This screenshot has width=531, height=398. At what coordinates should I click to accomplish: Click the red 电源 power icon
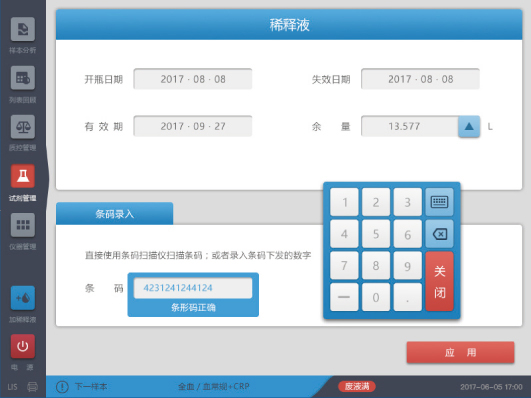[23, 346]
